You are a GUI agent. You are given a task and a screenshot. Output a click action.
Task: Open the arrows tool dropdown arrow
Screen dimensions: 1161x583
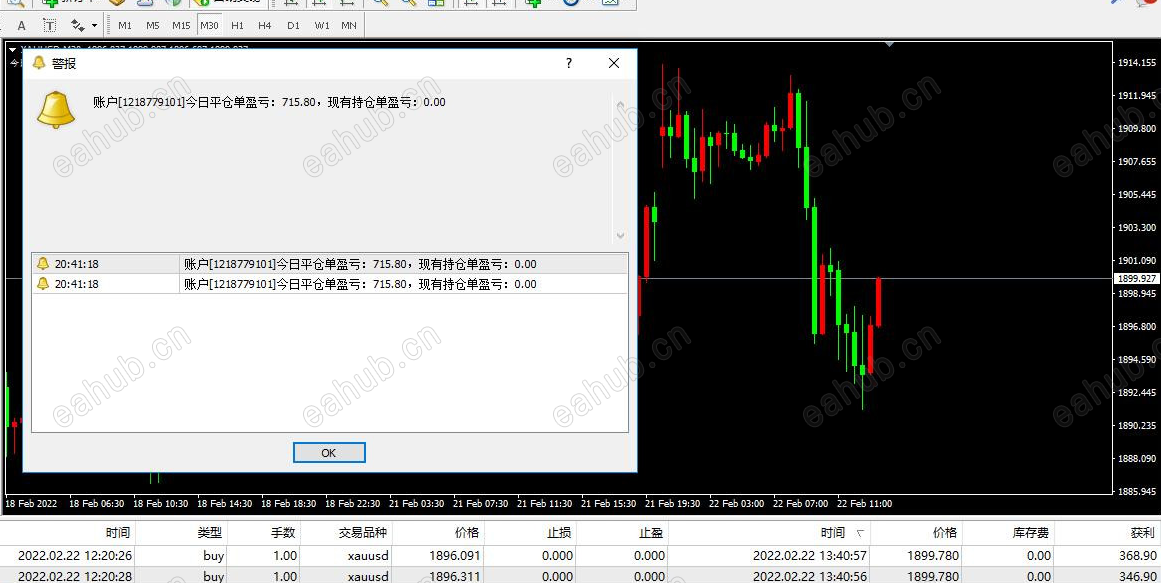point(94,26)
